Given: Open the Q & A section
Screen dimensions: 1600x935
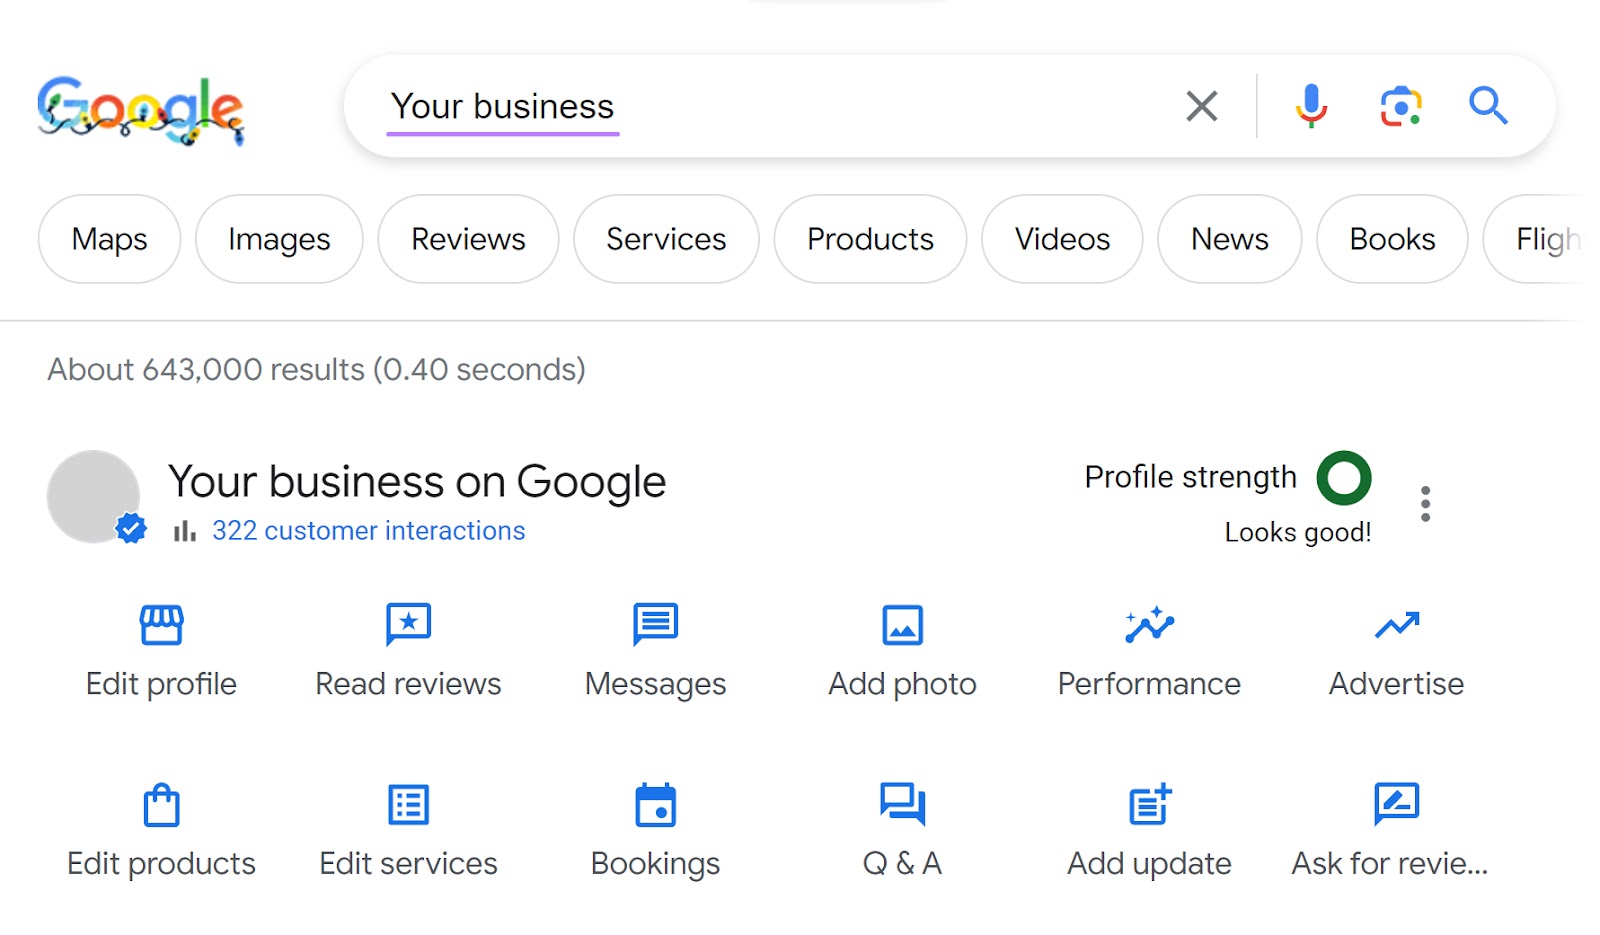Looking at the screenshot, I should click(900, 830).
